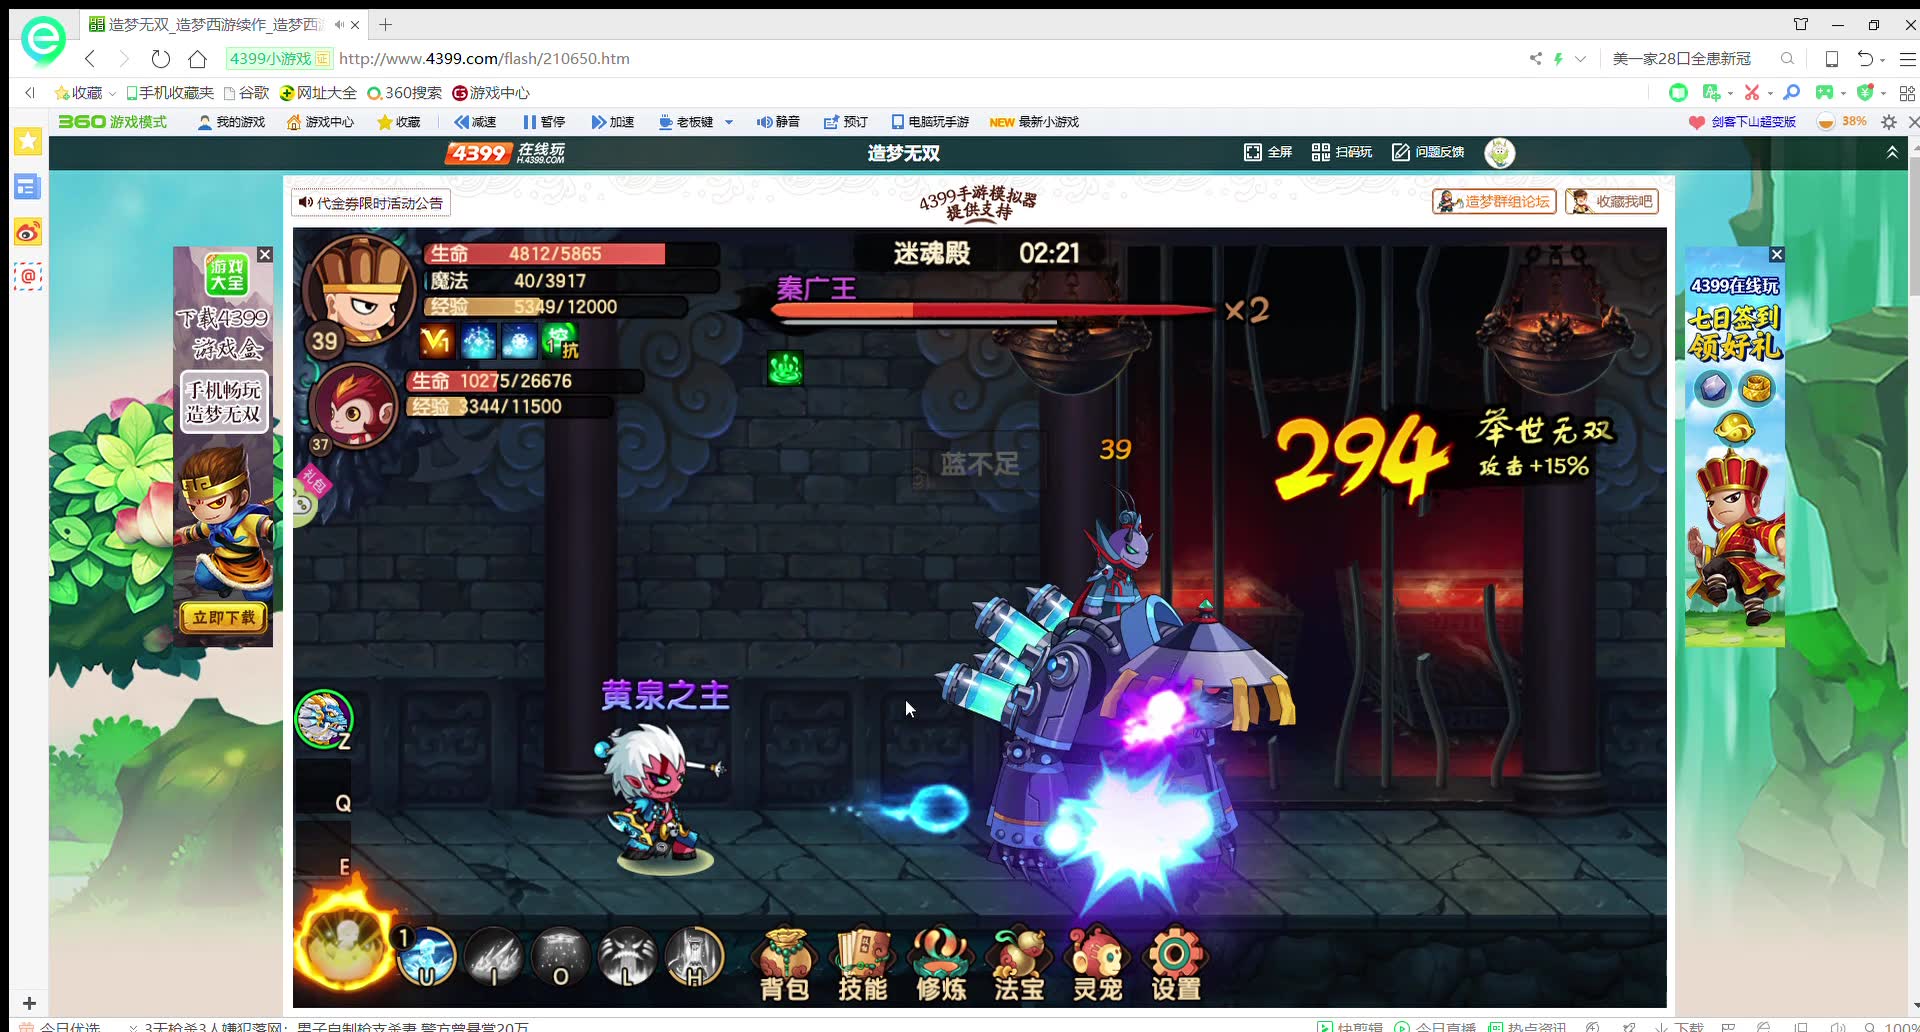Viewport: 1920px width, 1032px height.
Task: Open 代金券限时活动公告 announcement
Action: [x=371, y=203]
